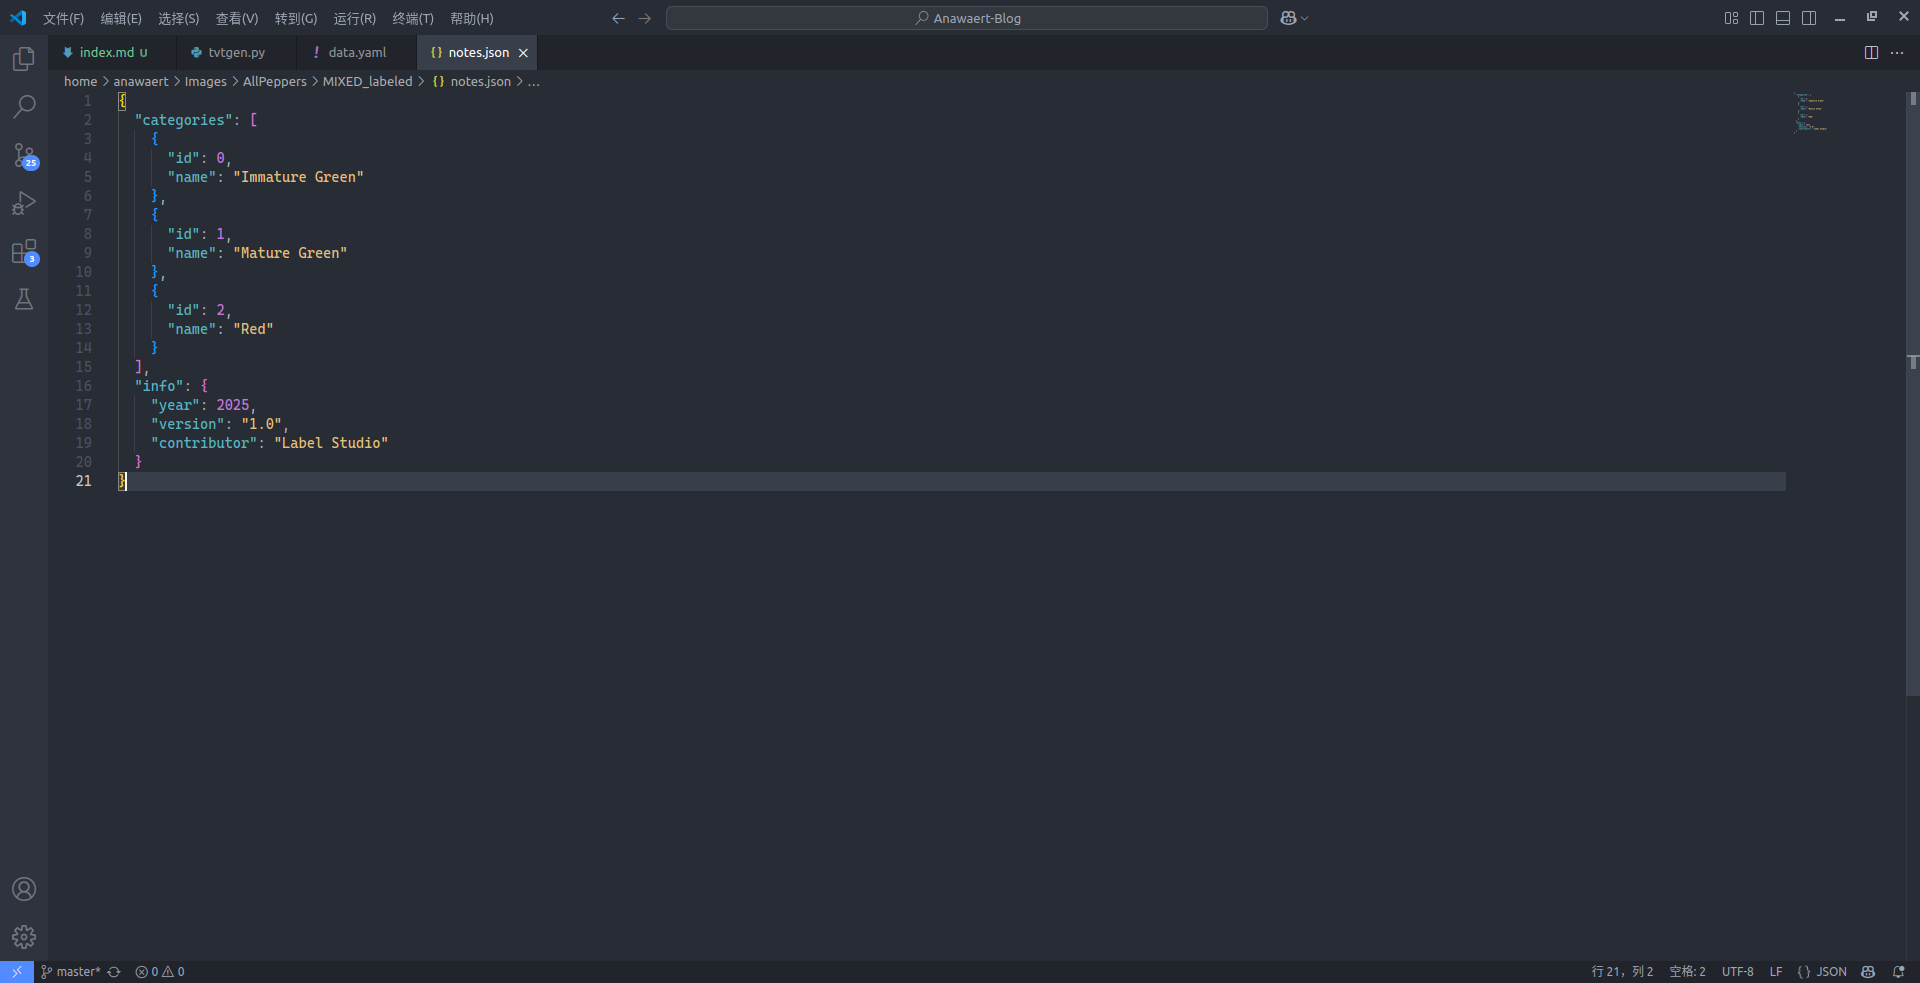Toggle the primary side bar layout button

tap(1757, 18)
